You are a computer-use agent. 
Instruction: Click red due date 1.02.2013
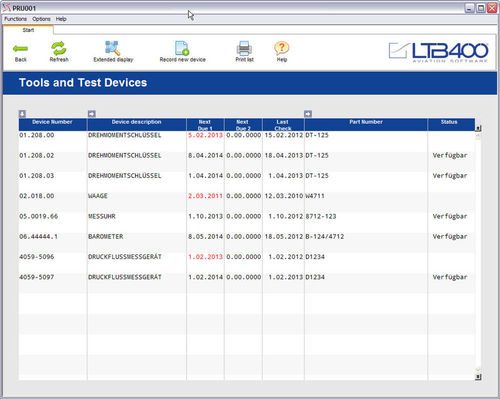[205, 257]
